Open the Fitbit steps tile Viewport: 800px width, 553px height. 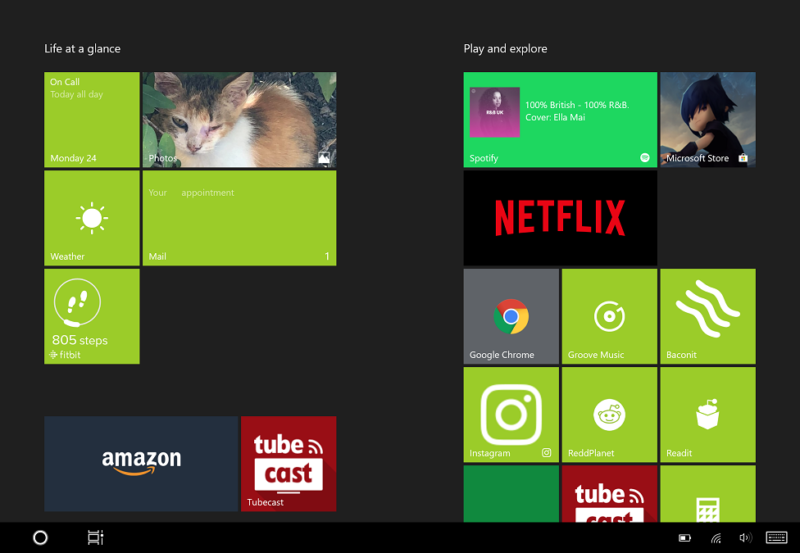point(92,316)
